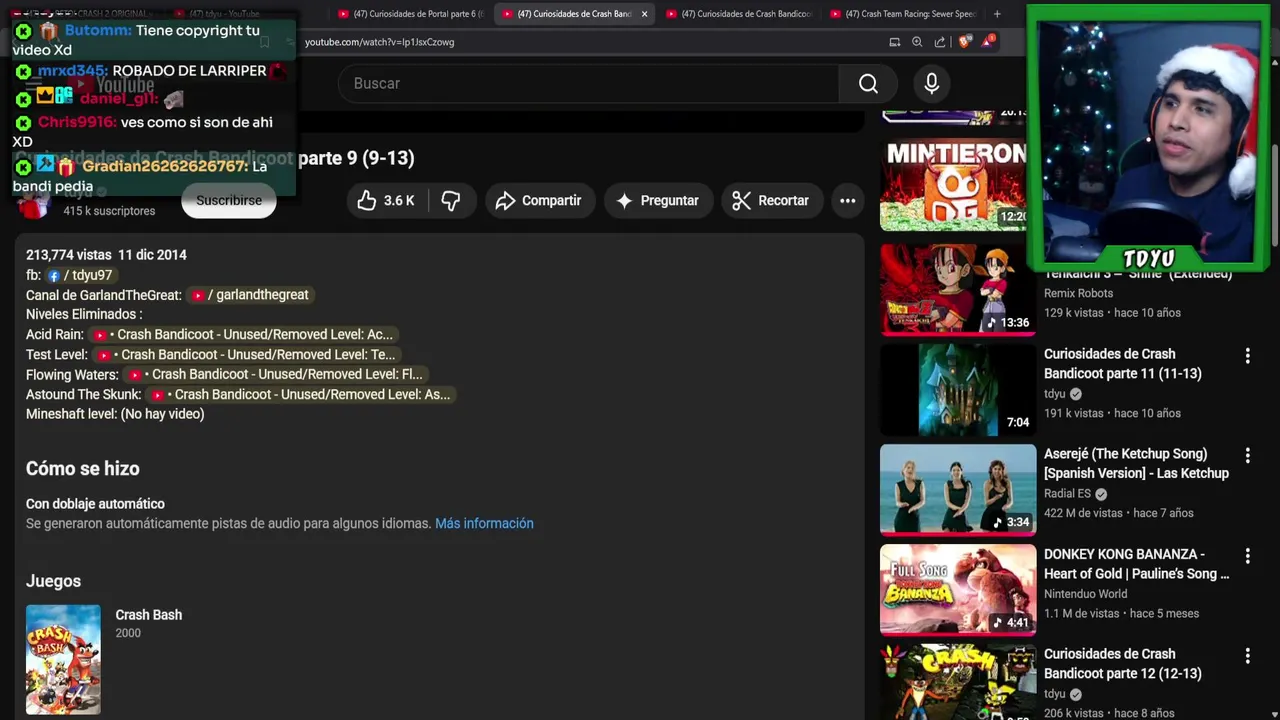Click install/cast screen icon in address bar
Image resolution: width=1280 pixels, height=720 pixels.
coord(895,42)
